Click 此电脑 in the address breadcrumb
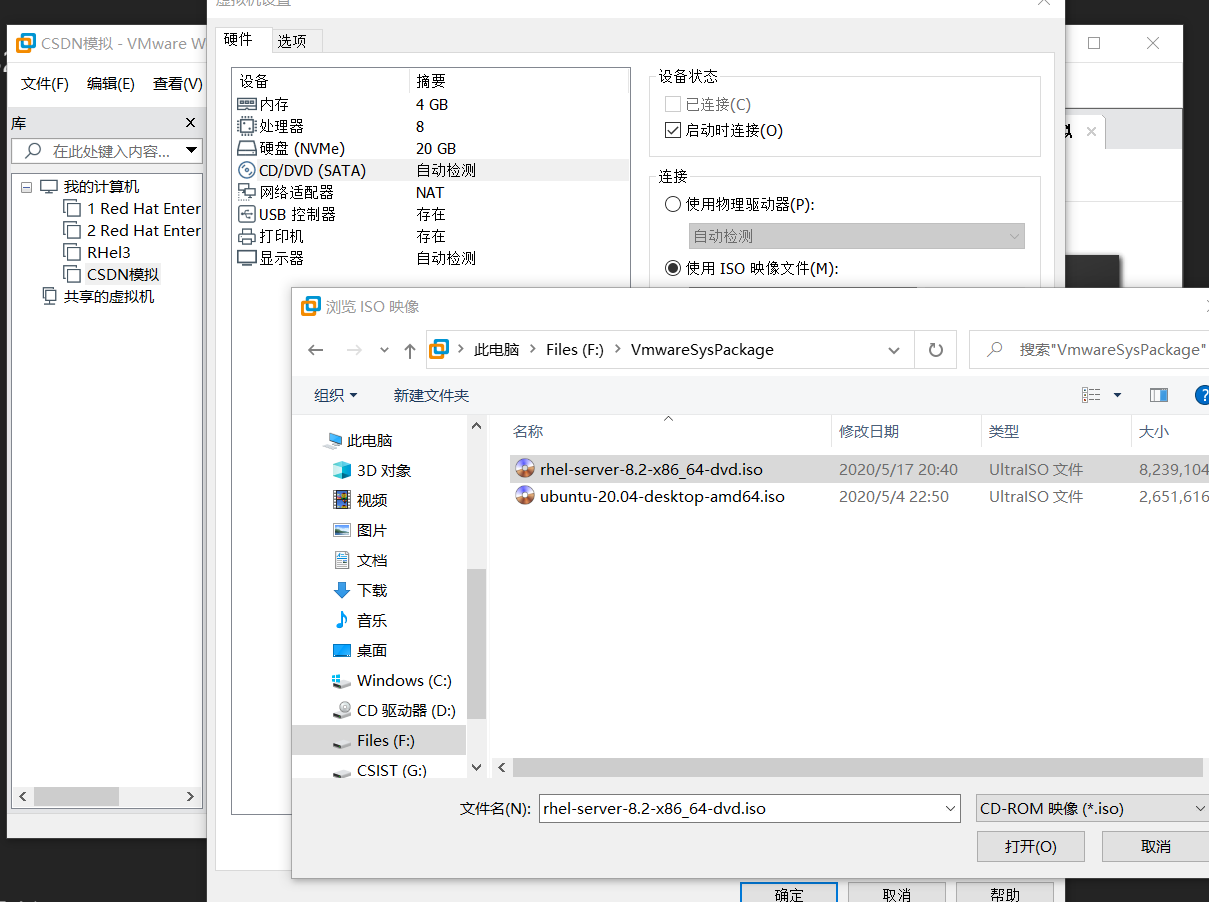Viewport: 1209px width, 902px height. [496, 350]
